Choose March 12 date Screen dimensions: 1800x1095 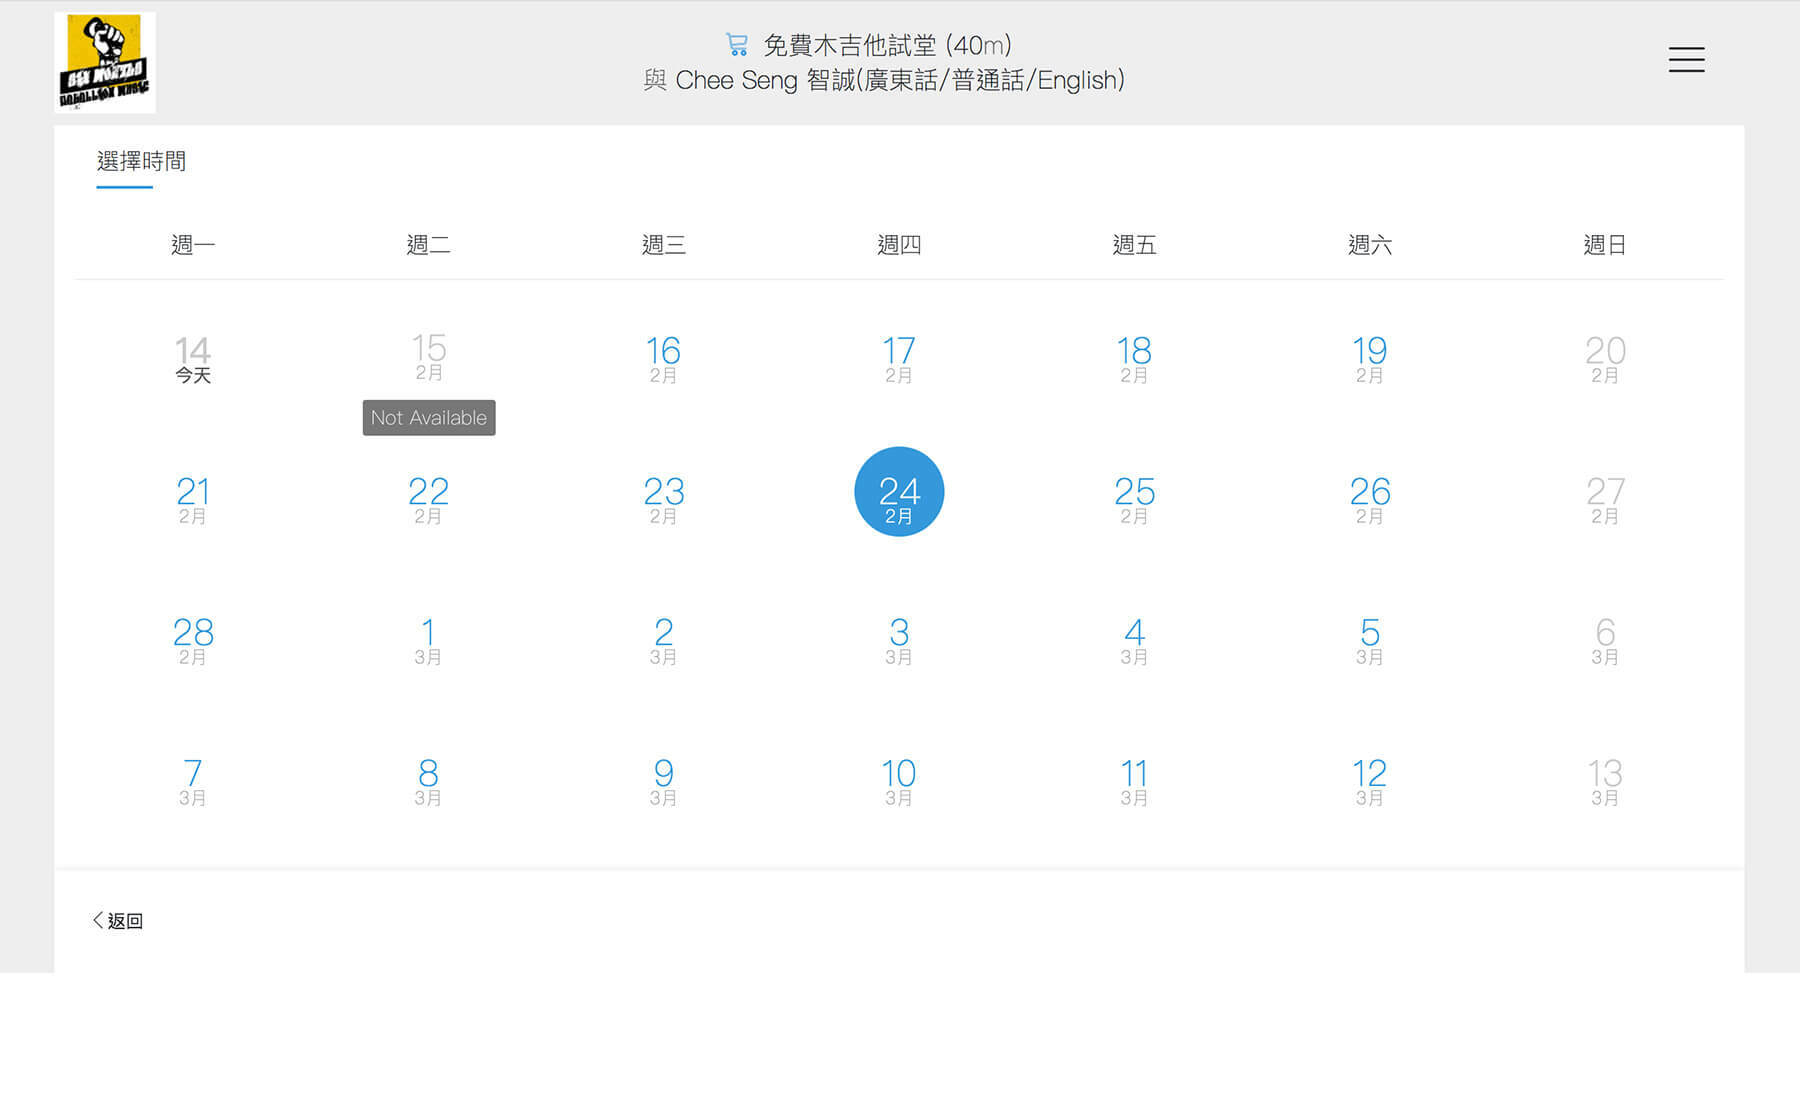[x=1370, y=782]
